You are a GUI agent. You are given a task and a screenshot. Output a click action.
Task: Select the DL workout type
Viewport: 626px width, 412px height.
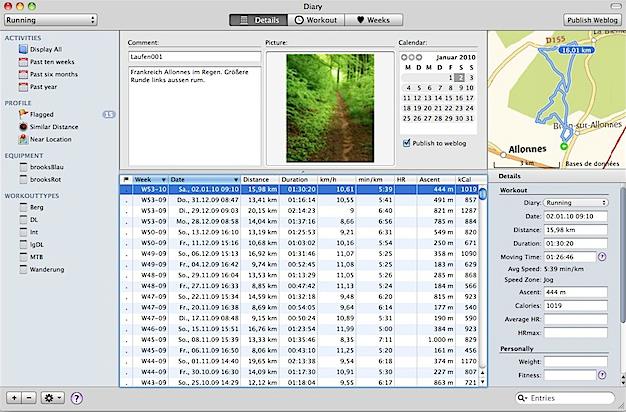click(29, 220)
